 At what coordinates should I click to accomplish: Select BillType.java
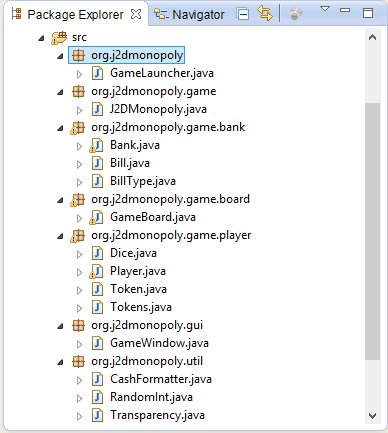pyautogui.click(x=143, y=181)
